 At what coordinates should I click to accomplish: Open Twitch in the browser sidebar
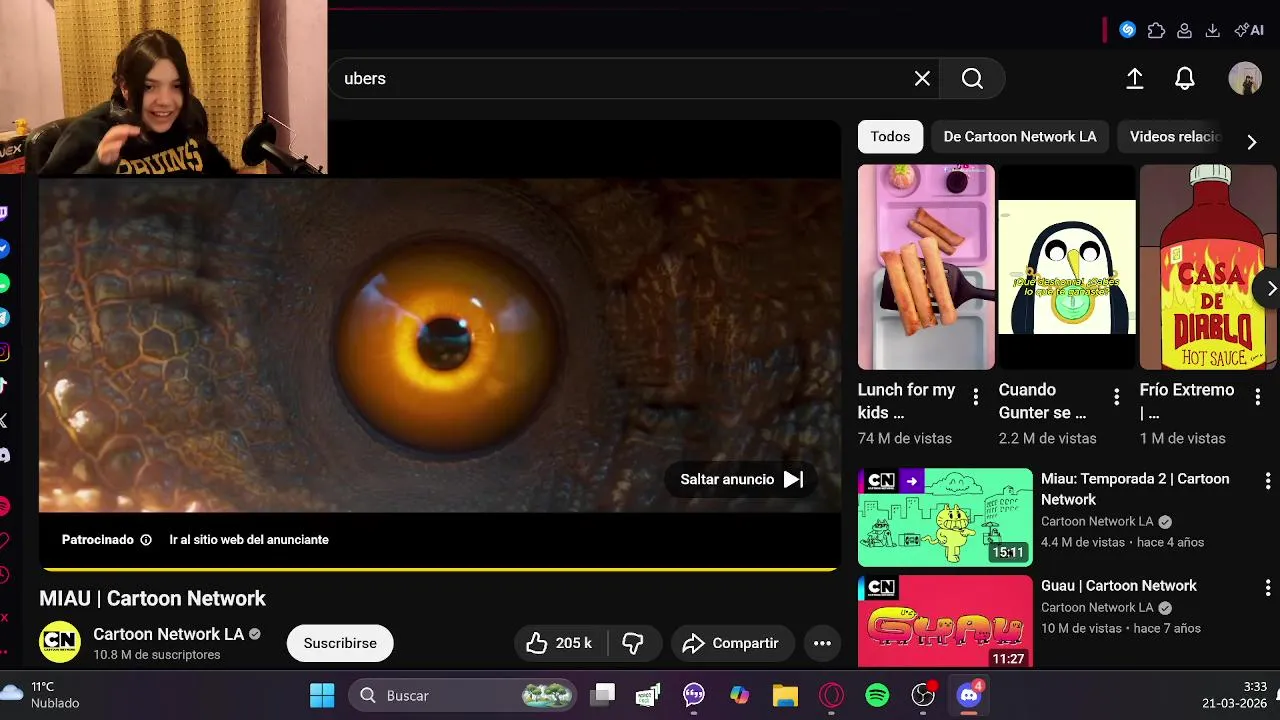4,213
